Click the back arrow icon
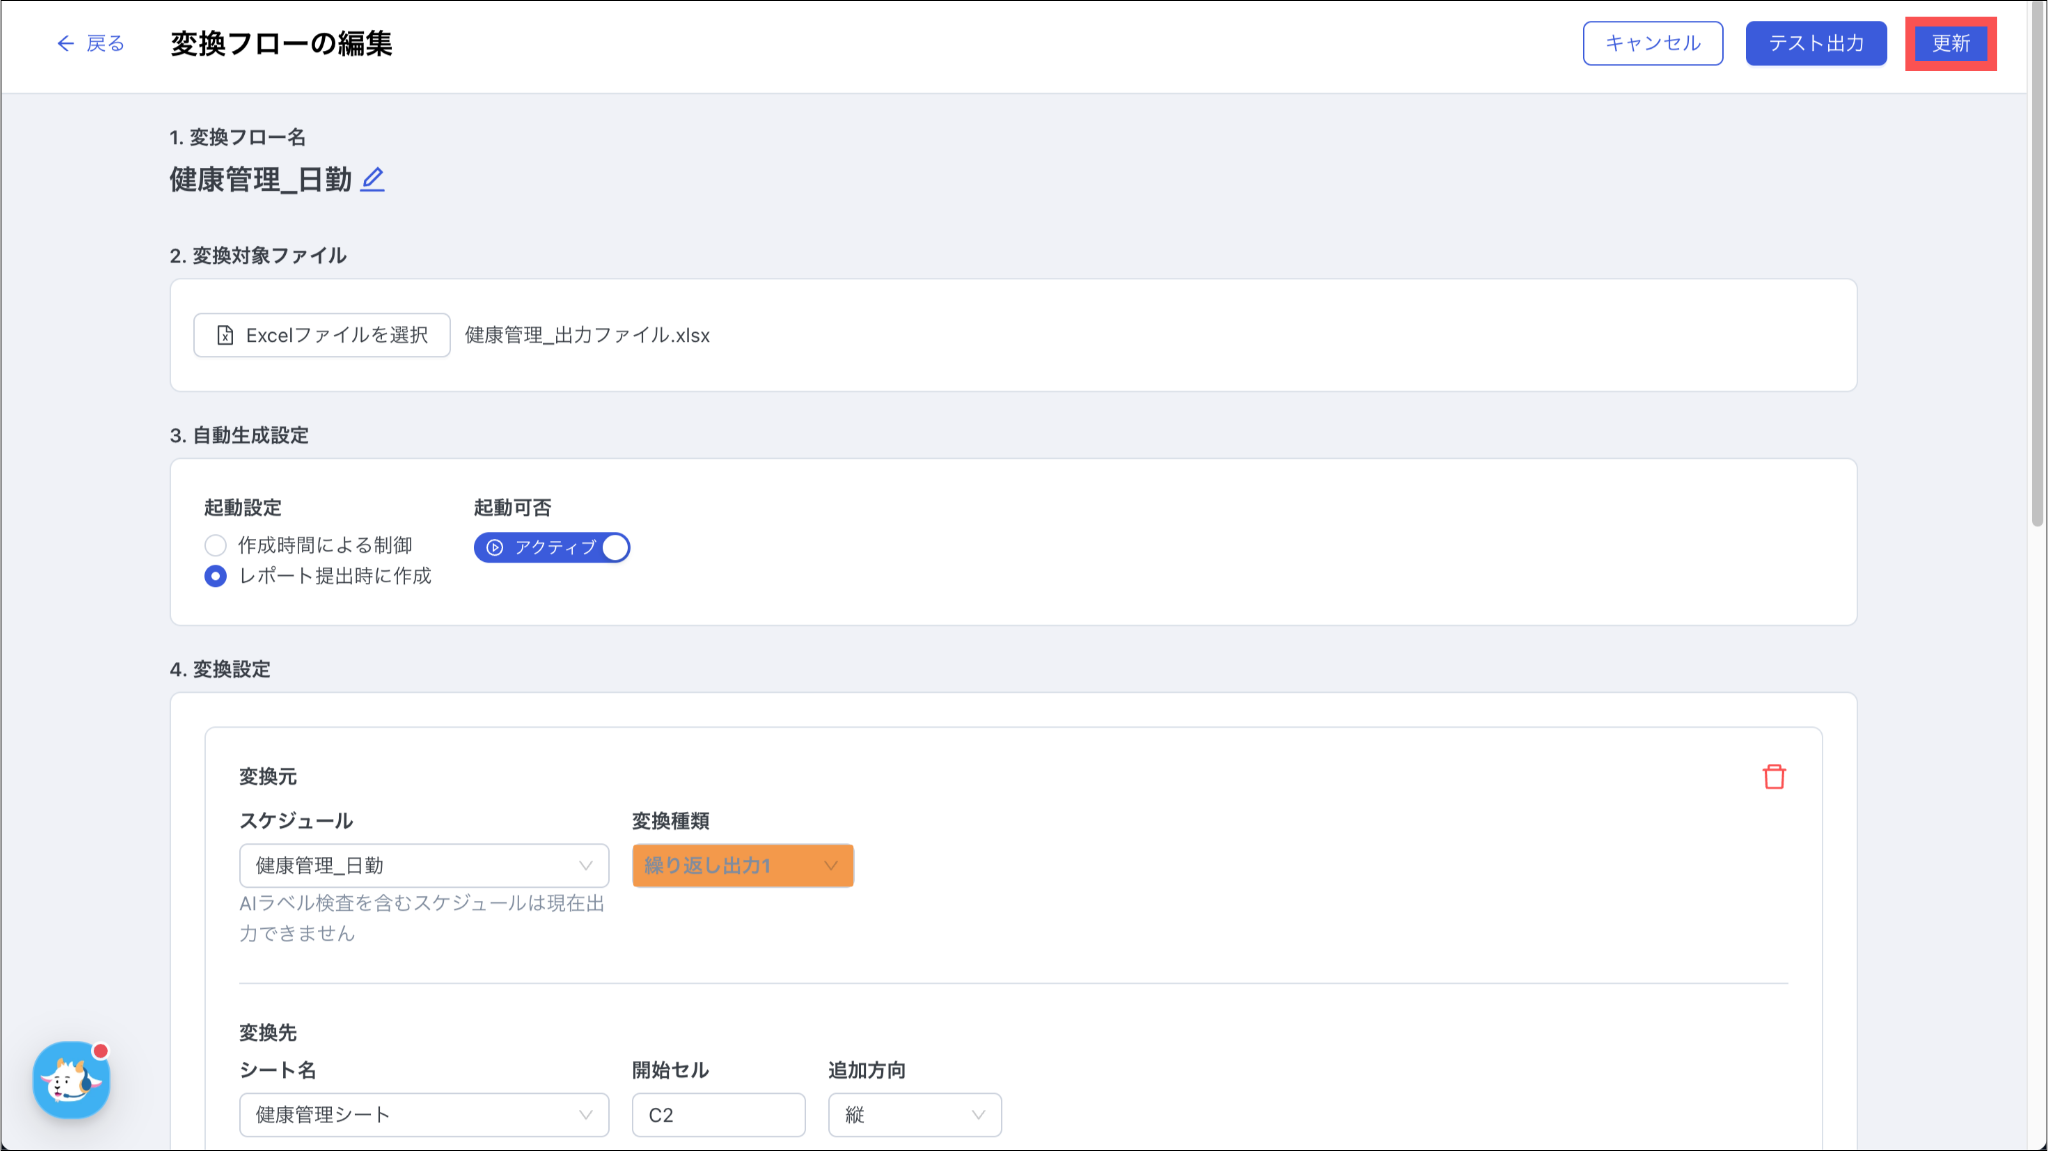 click(65, 43)
